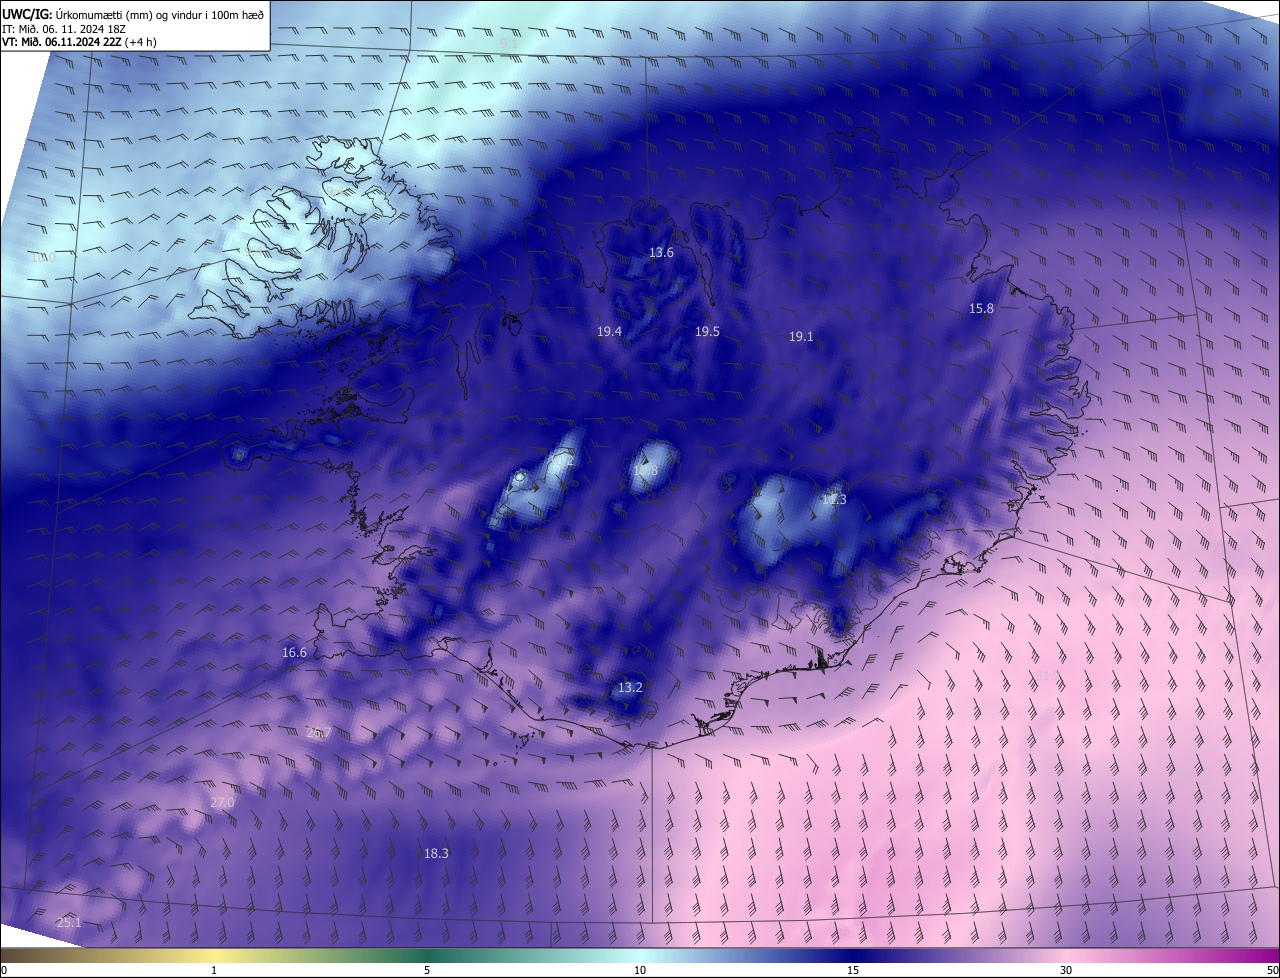Click the 'VT: Mið. 06.11.2024 22Z (+4 h)' line
Viewport: 1280px width, 978px height.
pyautogui.click(x=79, y=42)
